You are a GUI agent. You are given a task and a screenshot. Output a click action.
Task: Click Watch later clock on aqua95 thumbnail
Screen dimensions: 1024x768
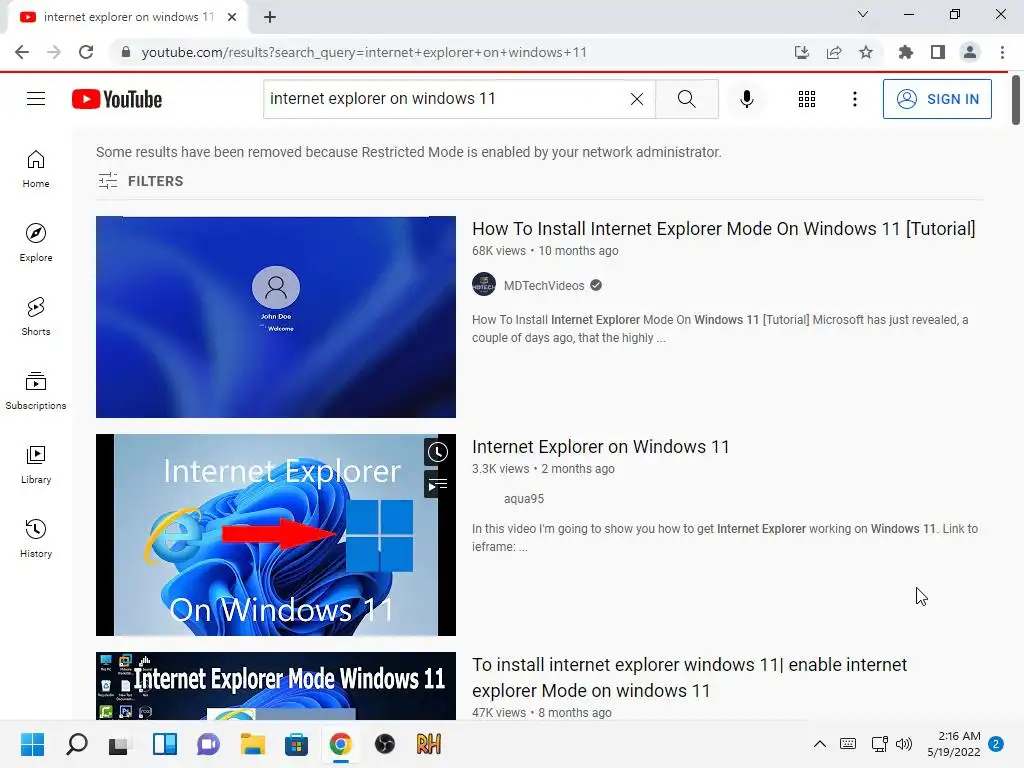[x=437, y=452]
